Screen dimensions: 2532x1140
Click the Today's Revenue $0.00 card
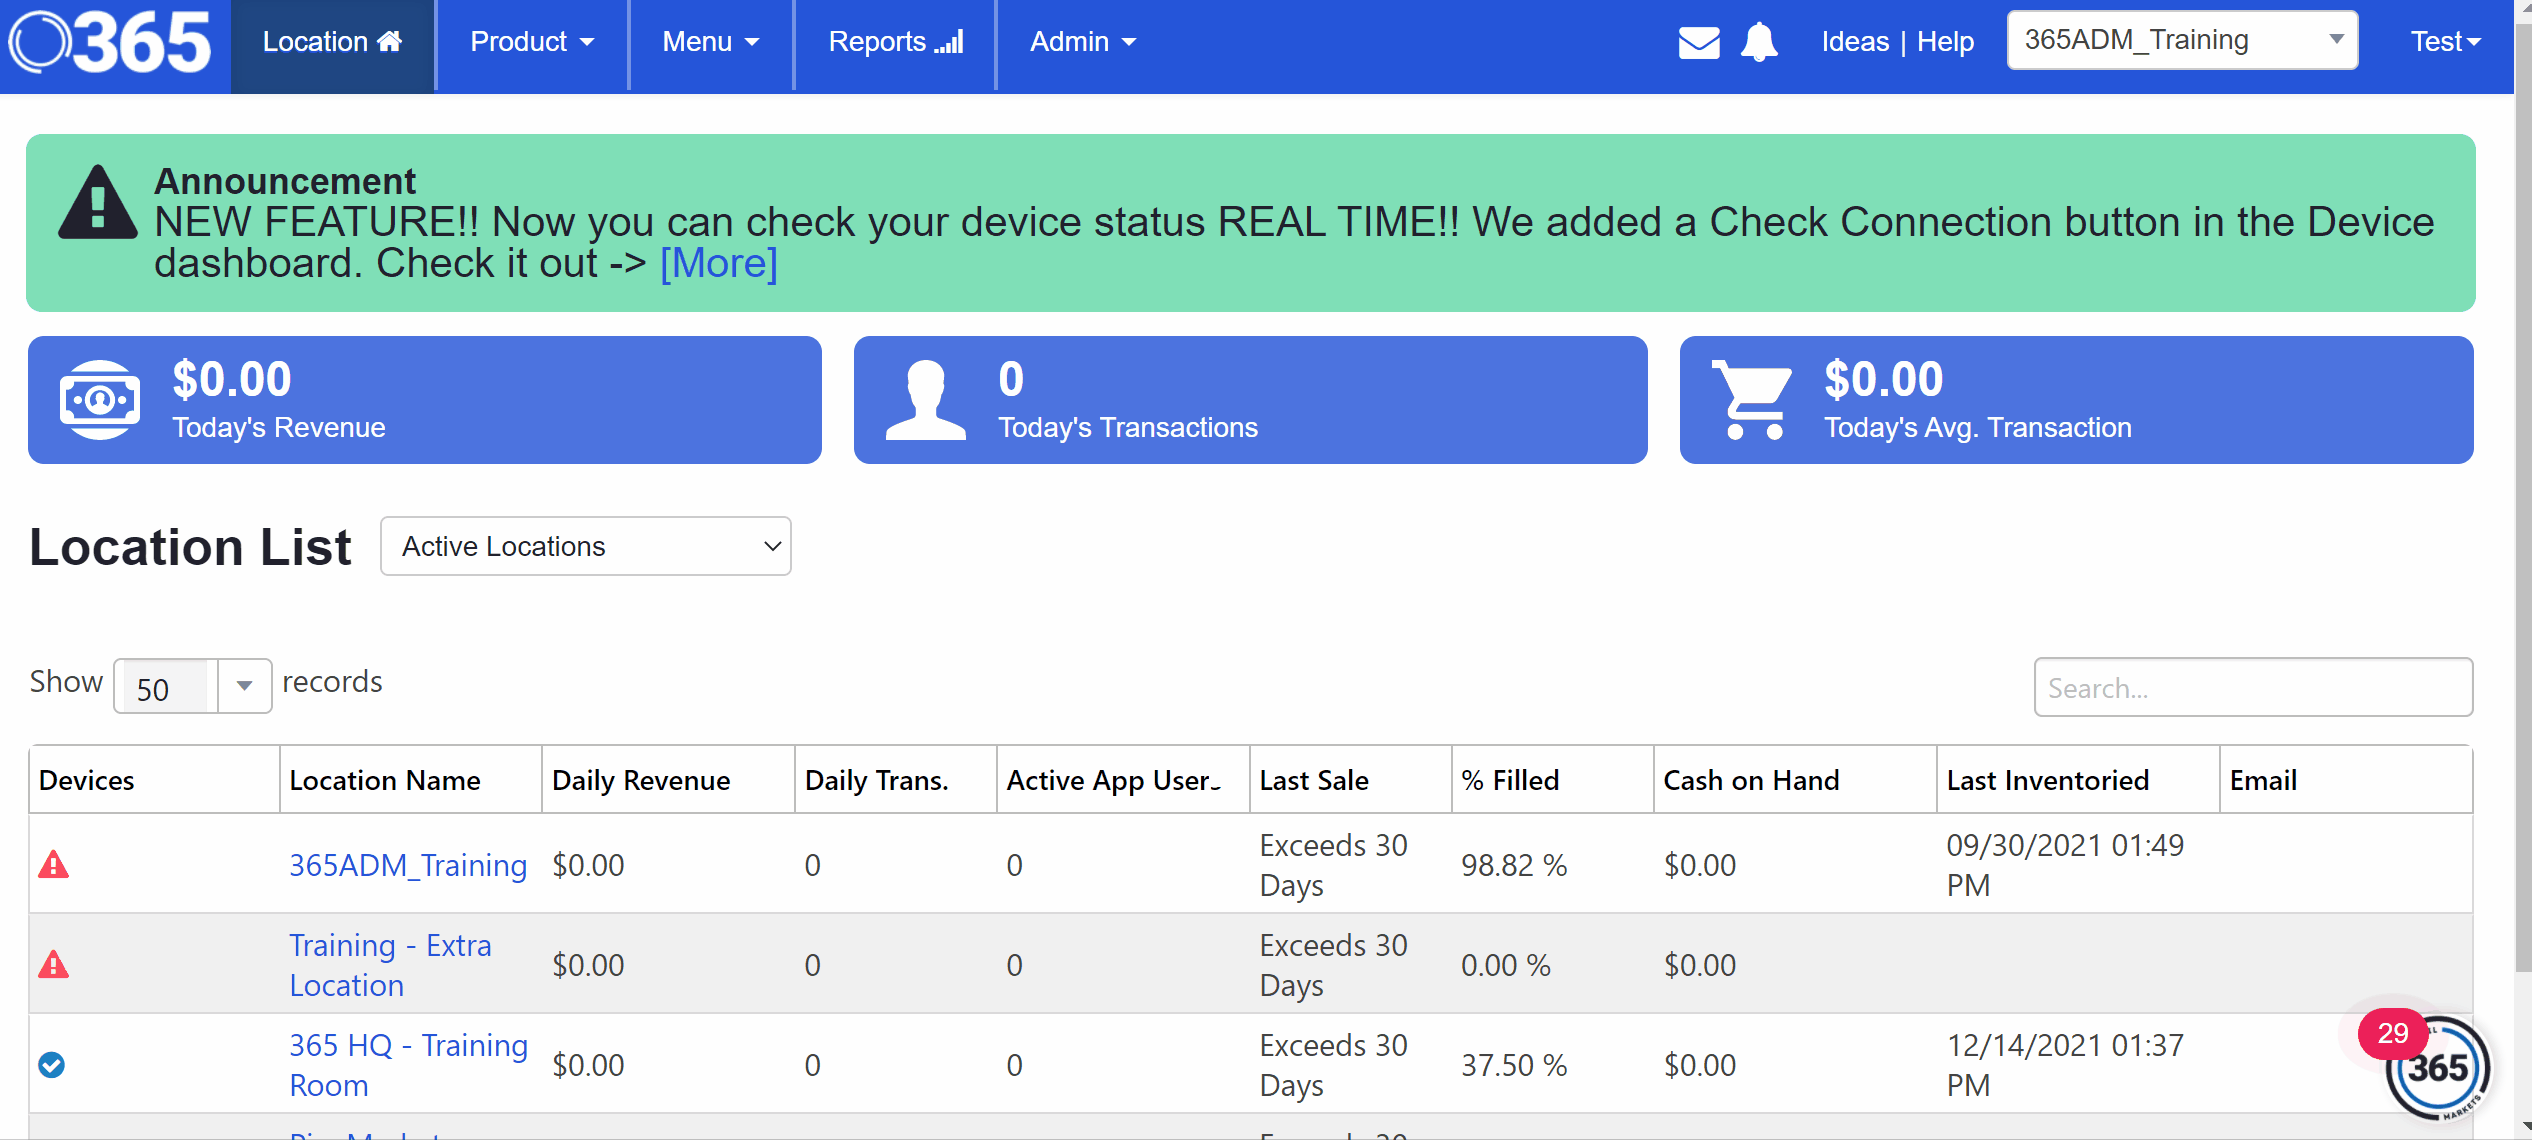point(425,400)
